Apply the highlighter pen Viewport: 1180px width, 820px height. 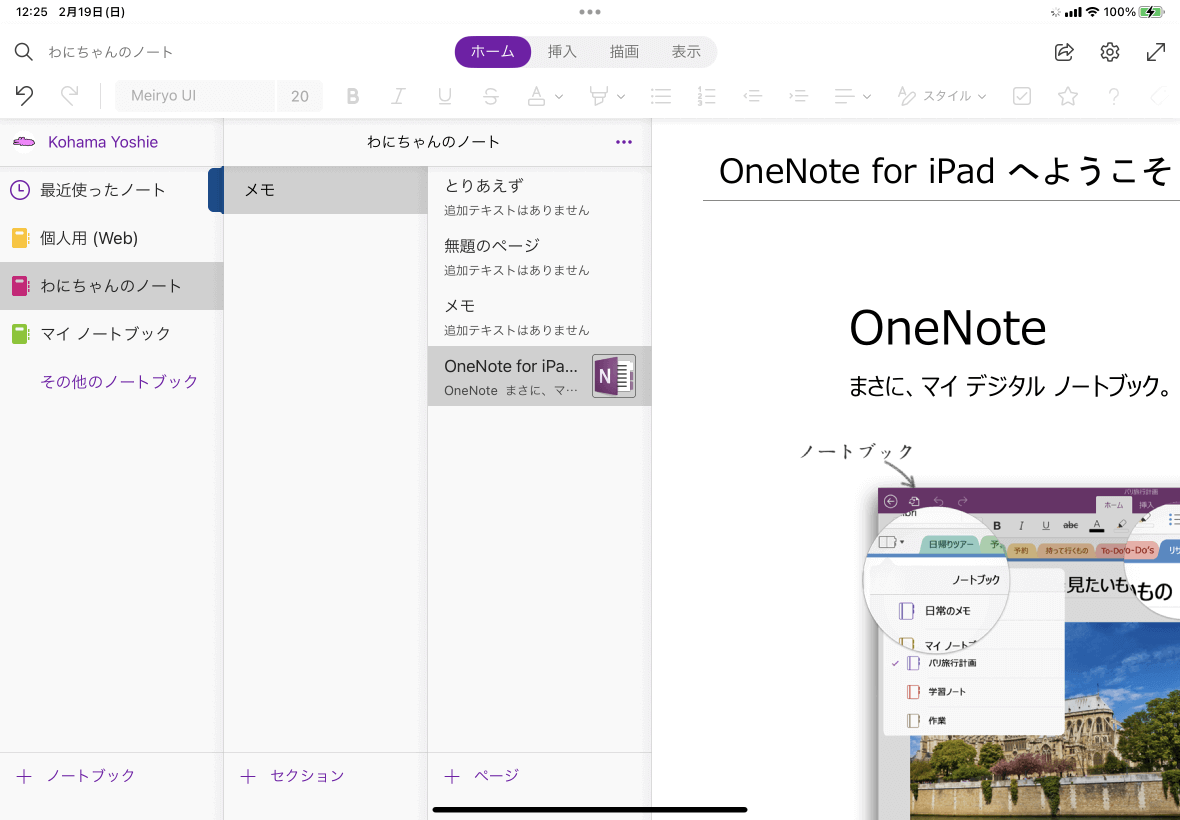click(599, 96)
